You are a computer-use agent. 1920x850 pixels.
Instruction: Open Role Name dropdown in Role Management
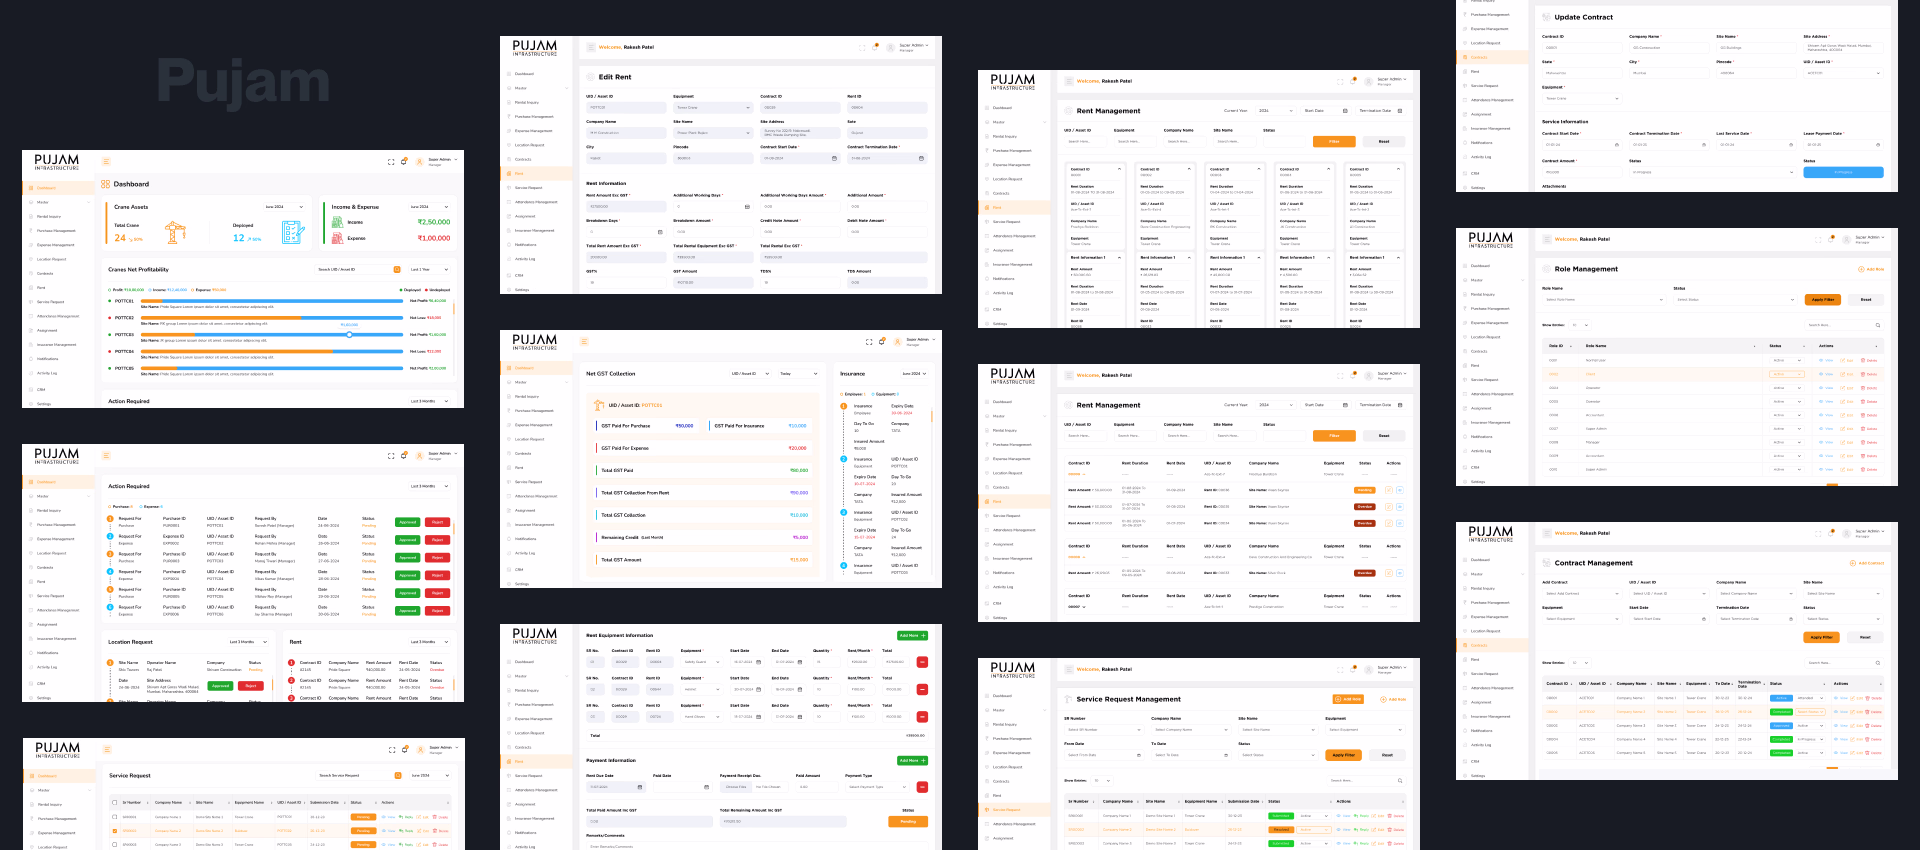pos(1602,300)
